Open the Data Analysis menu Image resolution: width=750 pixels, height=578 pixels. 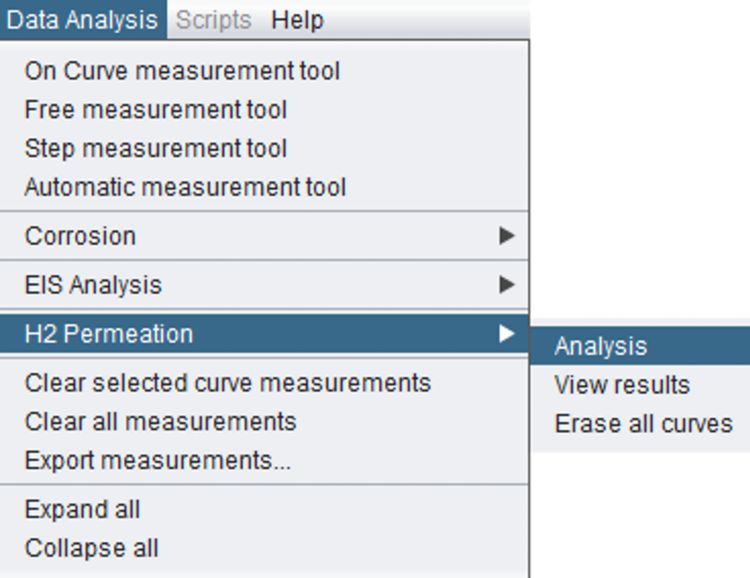click(82, 20)
